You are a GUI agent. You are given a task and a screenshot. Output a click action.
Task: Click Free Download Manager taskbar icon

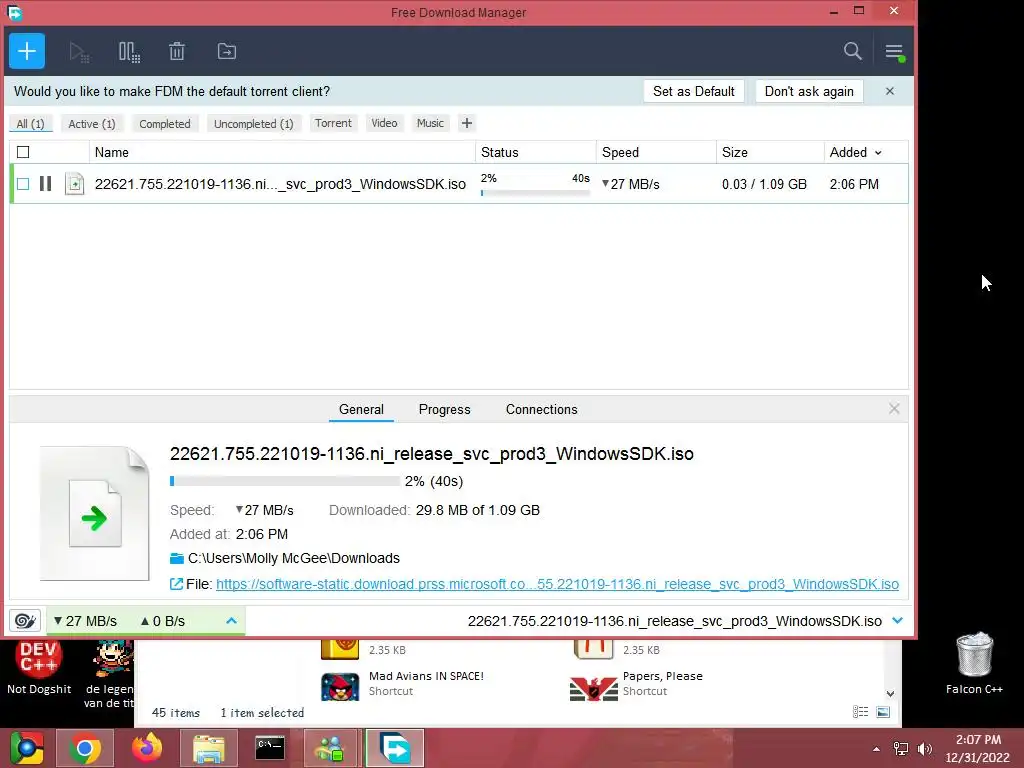coord(395,748)
